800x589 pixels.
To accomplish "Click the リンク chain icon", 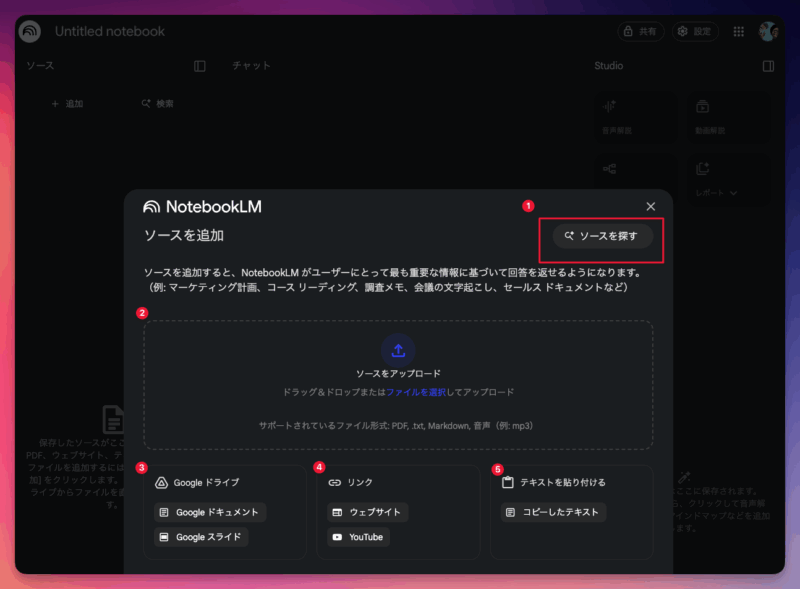I will 335,482.
